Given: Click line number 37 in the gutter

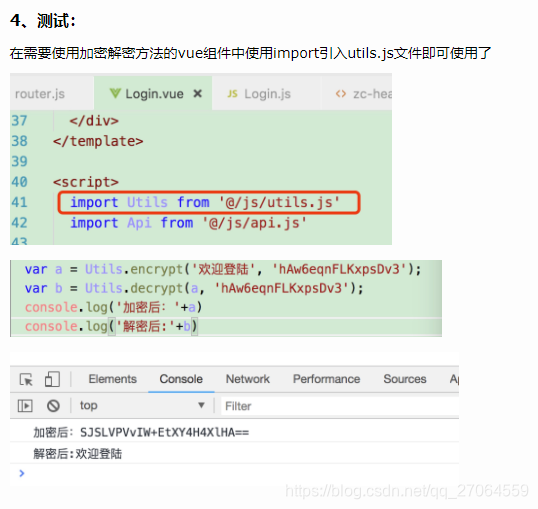Looking at the screenshot, I should pyautogui.click(x=19, y=121).
